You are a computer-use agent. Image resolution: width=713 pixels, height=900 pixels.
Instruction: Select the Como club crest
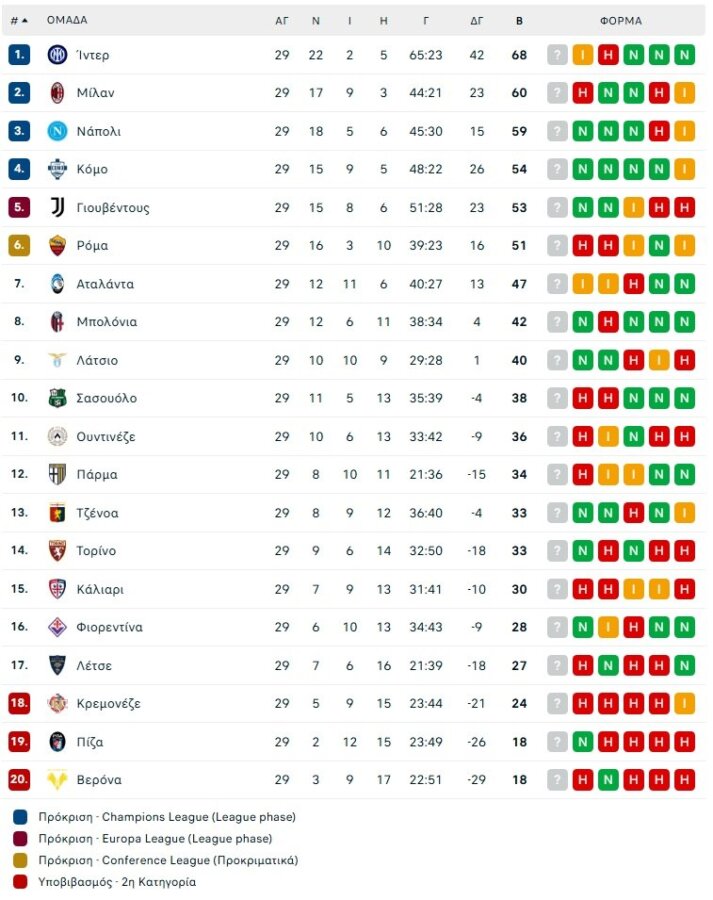coord(55,168)
